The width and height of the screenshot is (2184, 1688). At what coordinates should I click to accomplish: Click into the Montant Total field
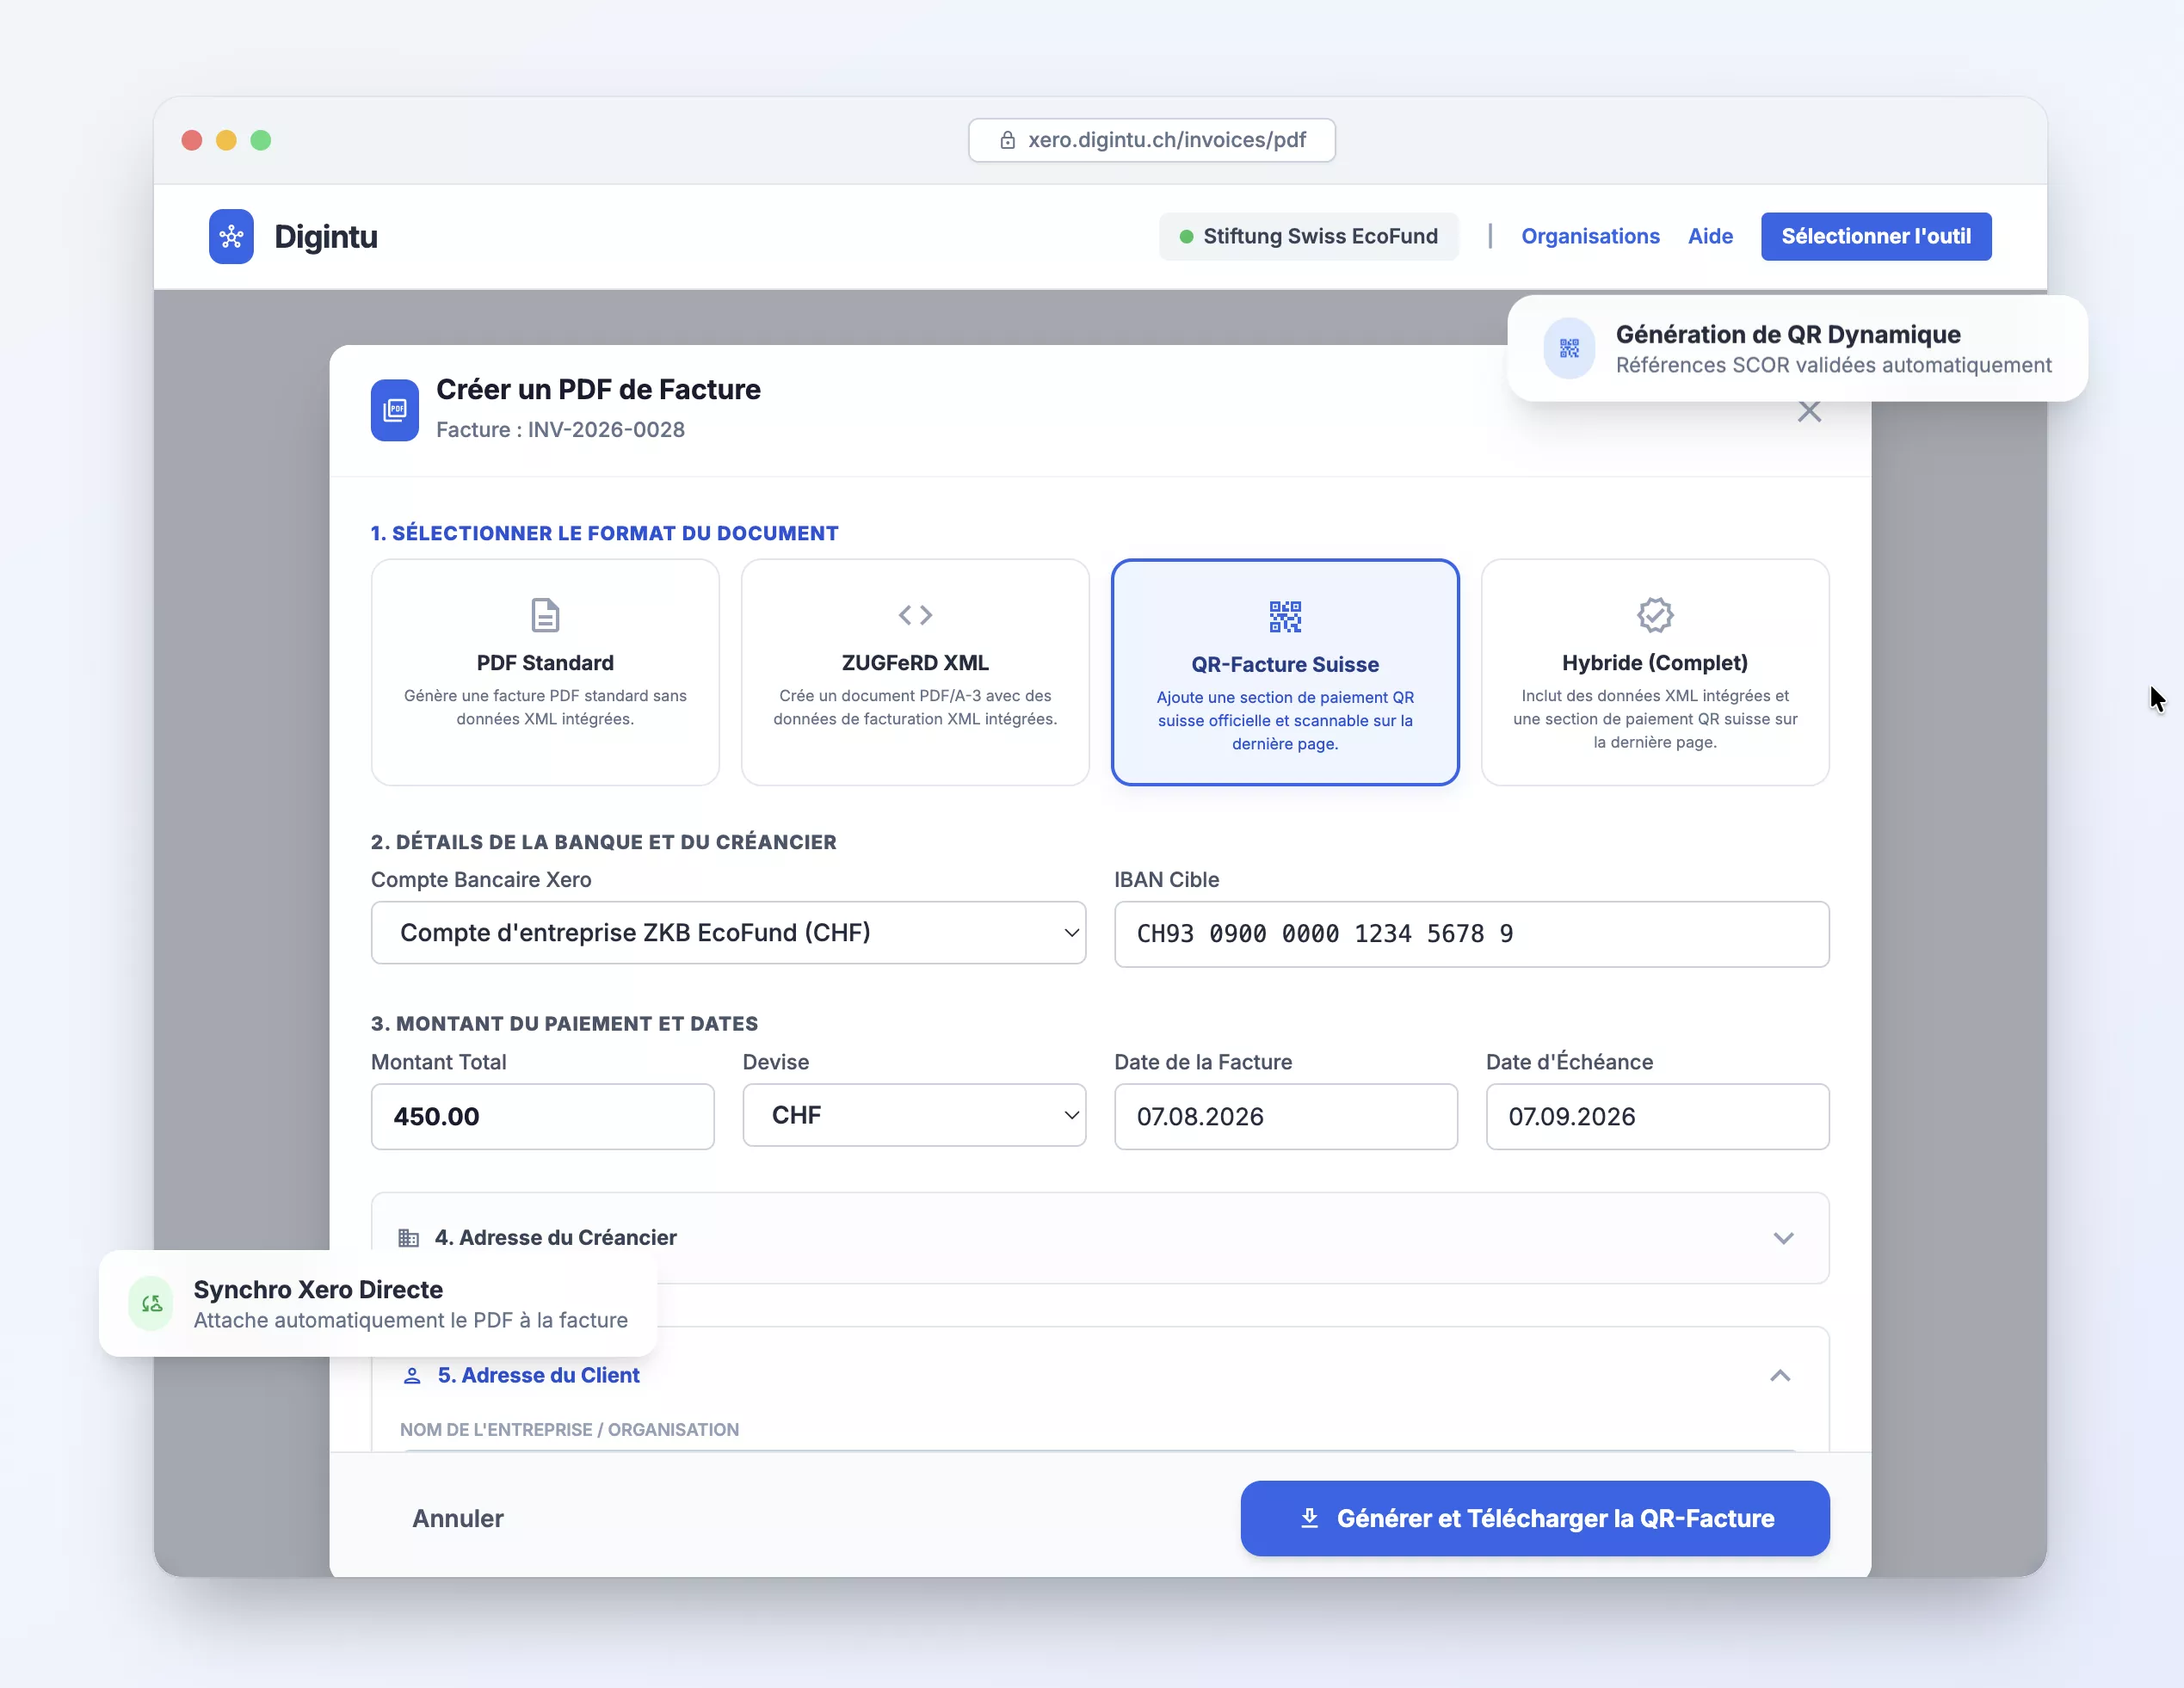(542, 1117)
